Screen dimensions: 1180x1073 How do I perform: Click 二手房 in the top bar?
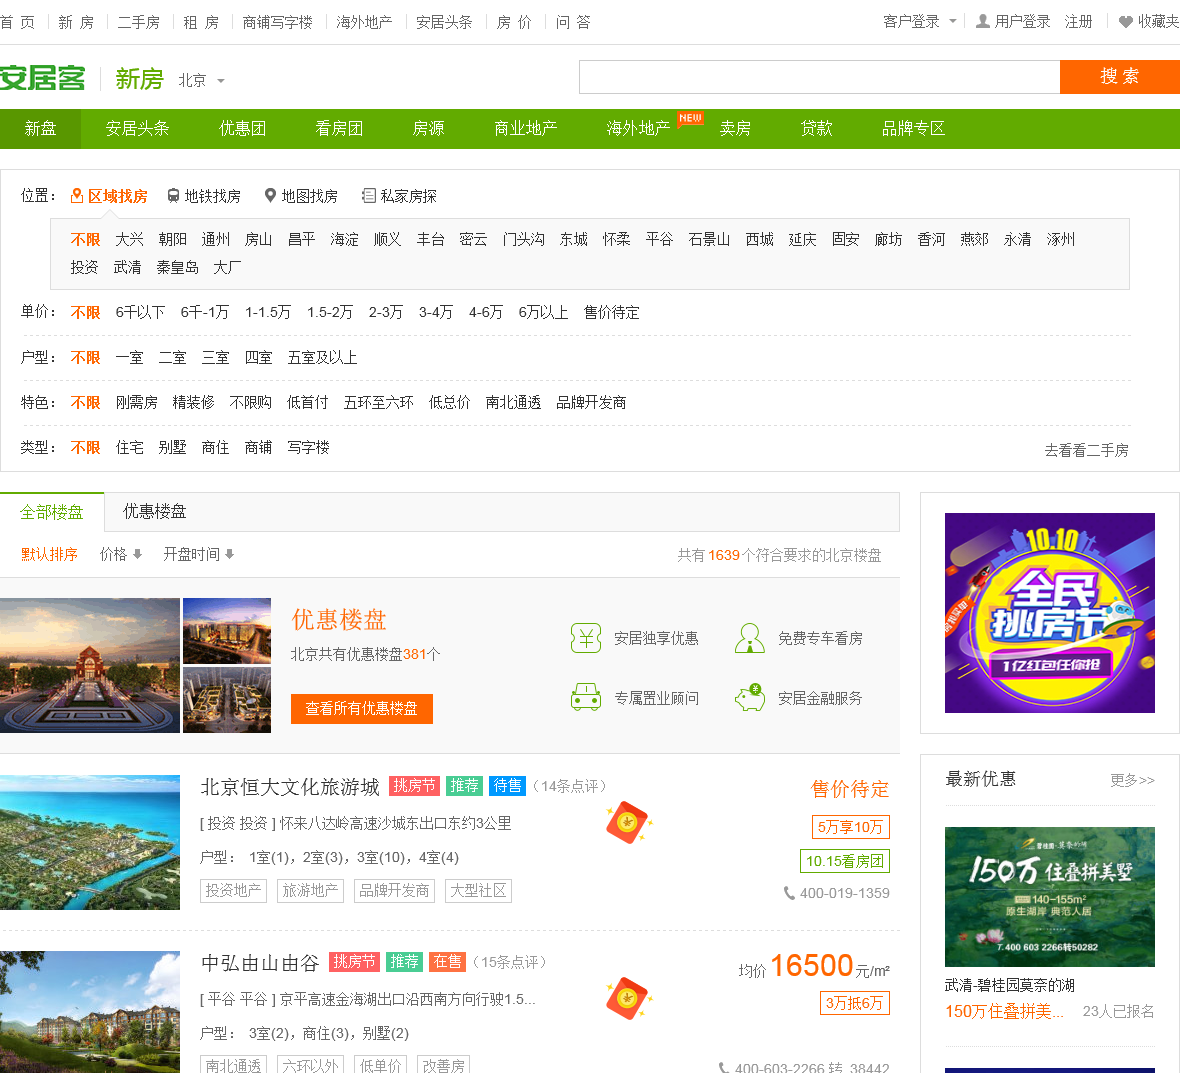coord(138,23)
